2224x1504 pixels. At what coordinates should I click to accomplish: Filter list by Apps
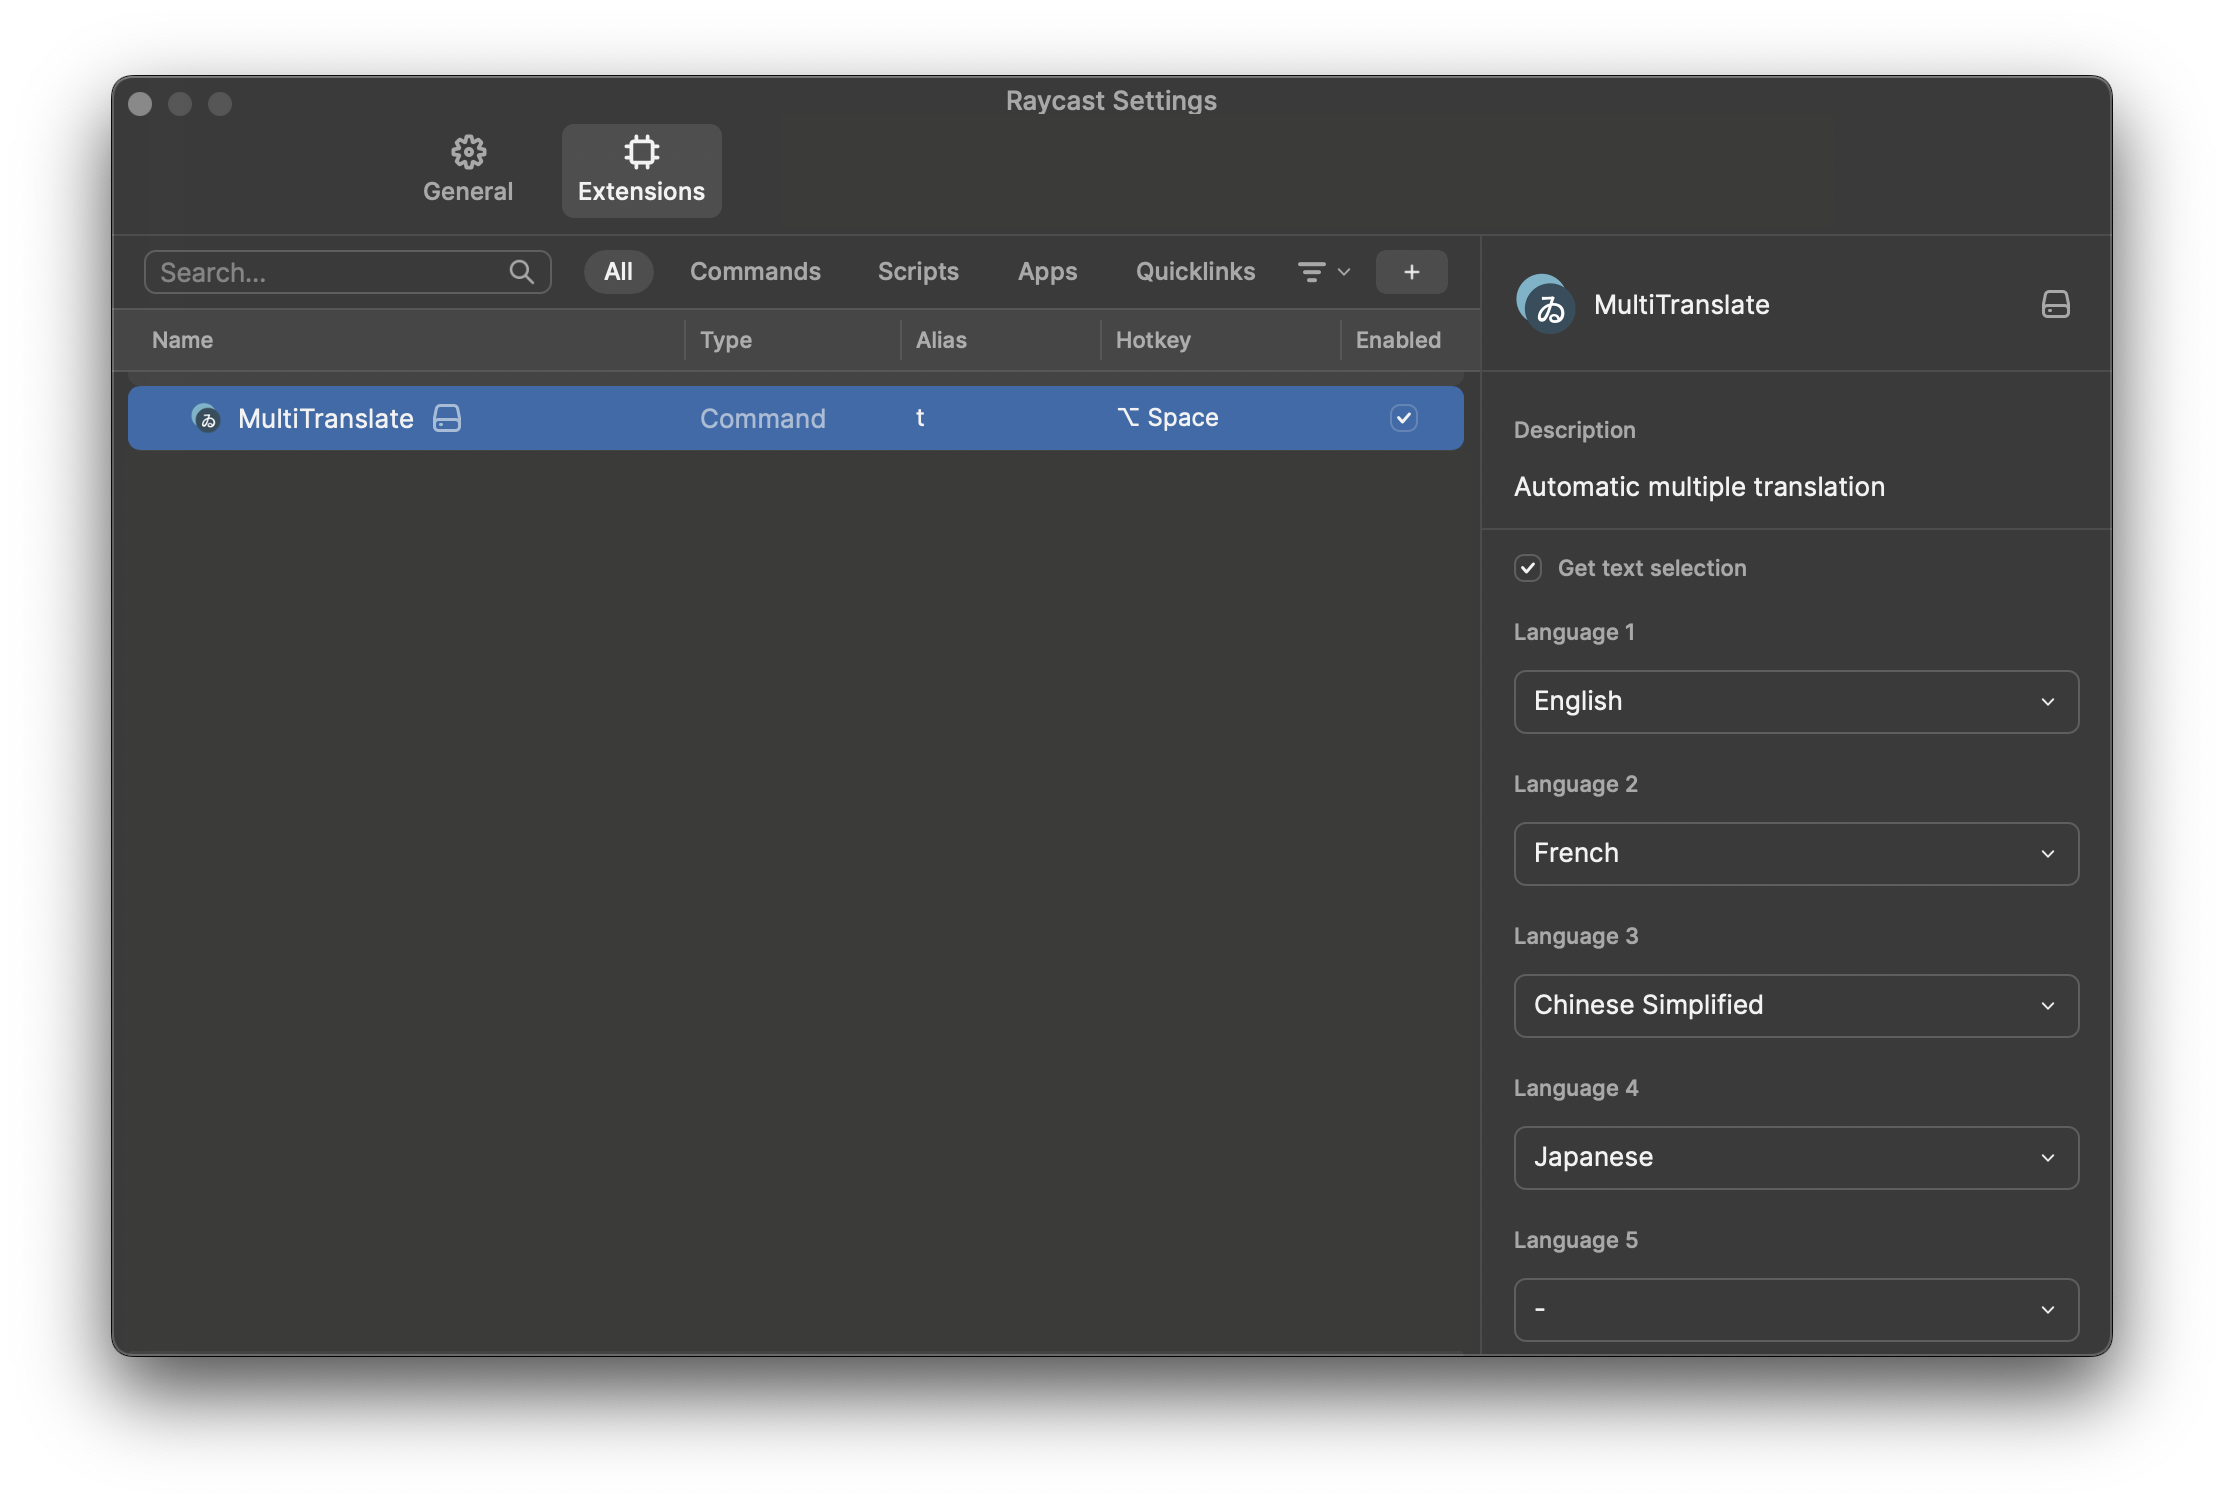[x=1047, y=272]
